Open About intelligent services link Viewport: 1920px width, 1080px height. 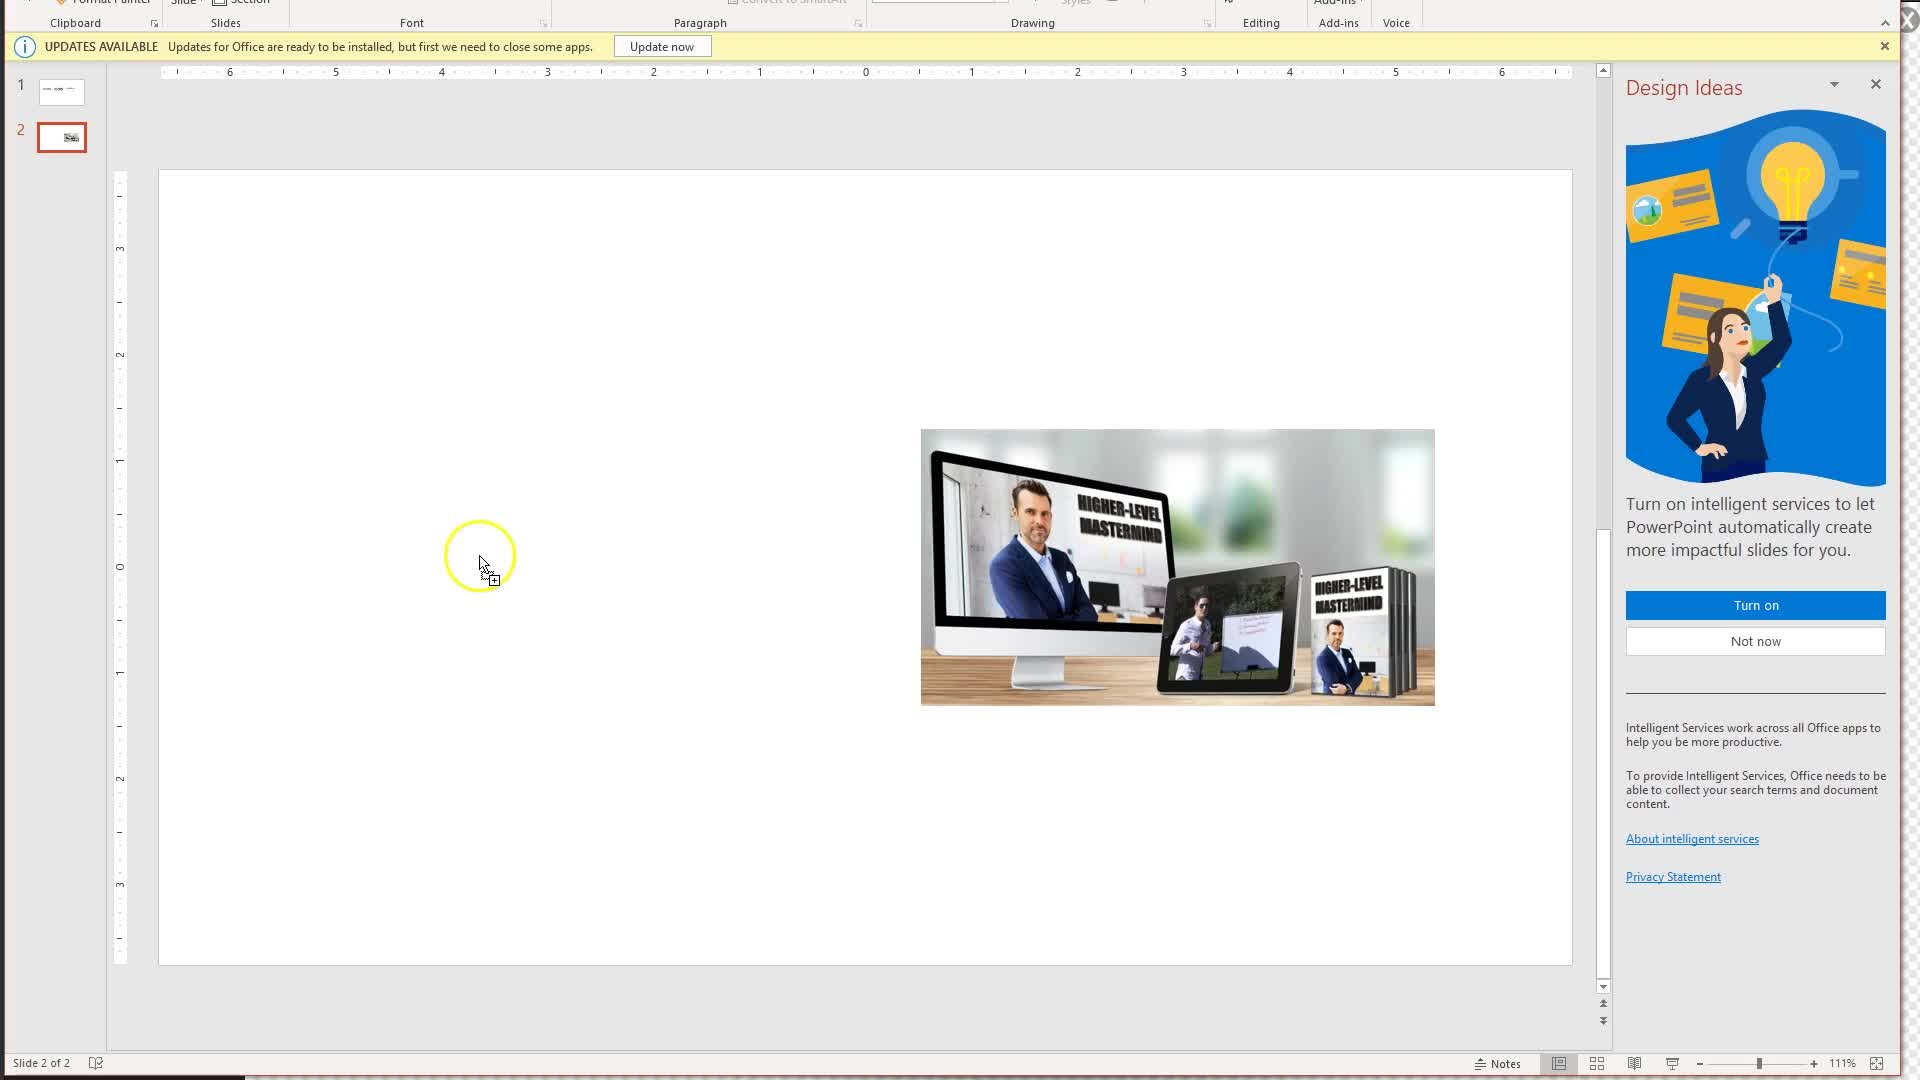1692,839
